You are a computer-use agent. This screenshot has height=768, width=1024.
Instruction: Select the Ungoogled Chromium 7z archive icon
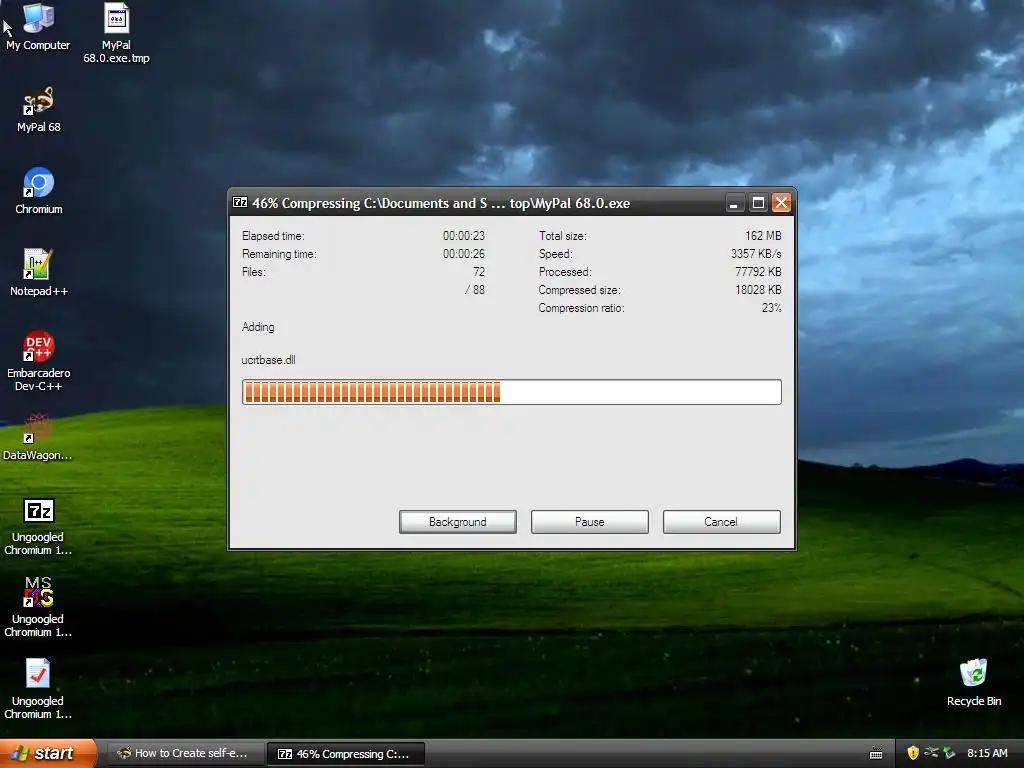tap(38, 526)
